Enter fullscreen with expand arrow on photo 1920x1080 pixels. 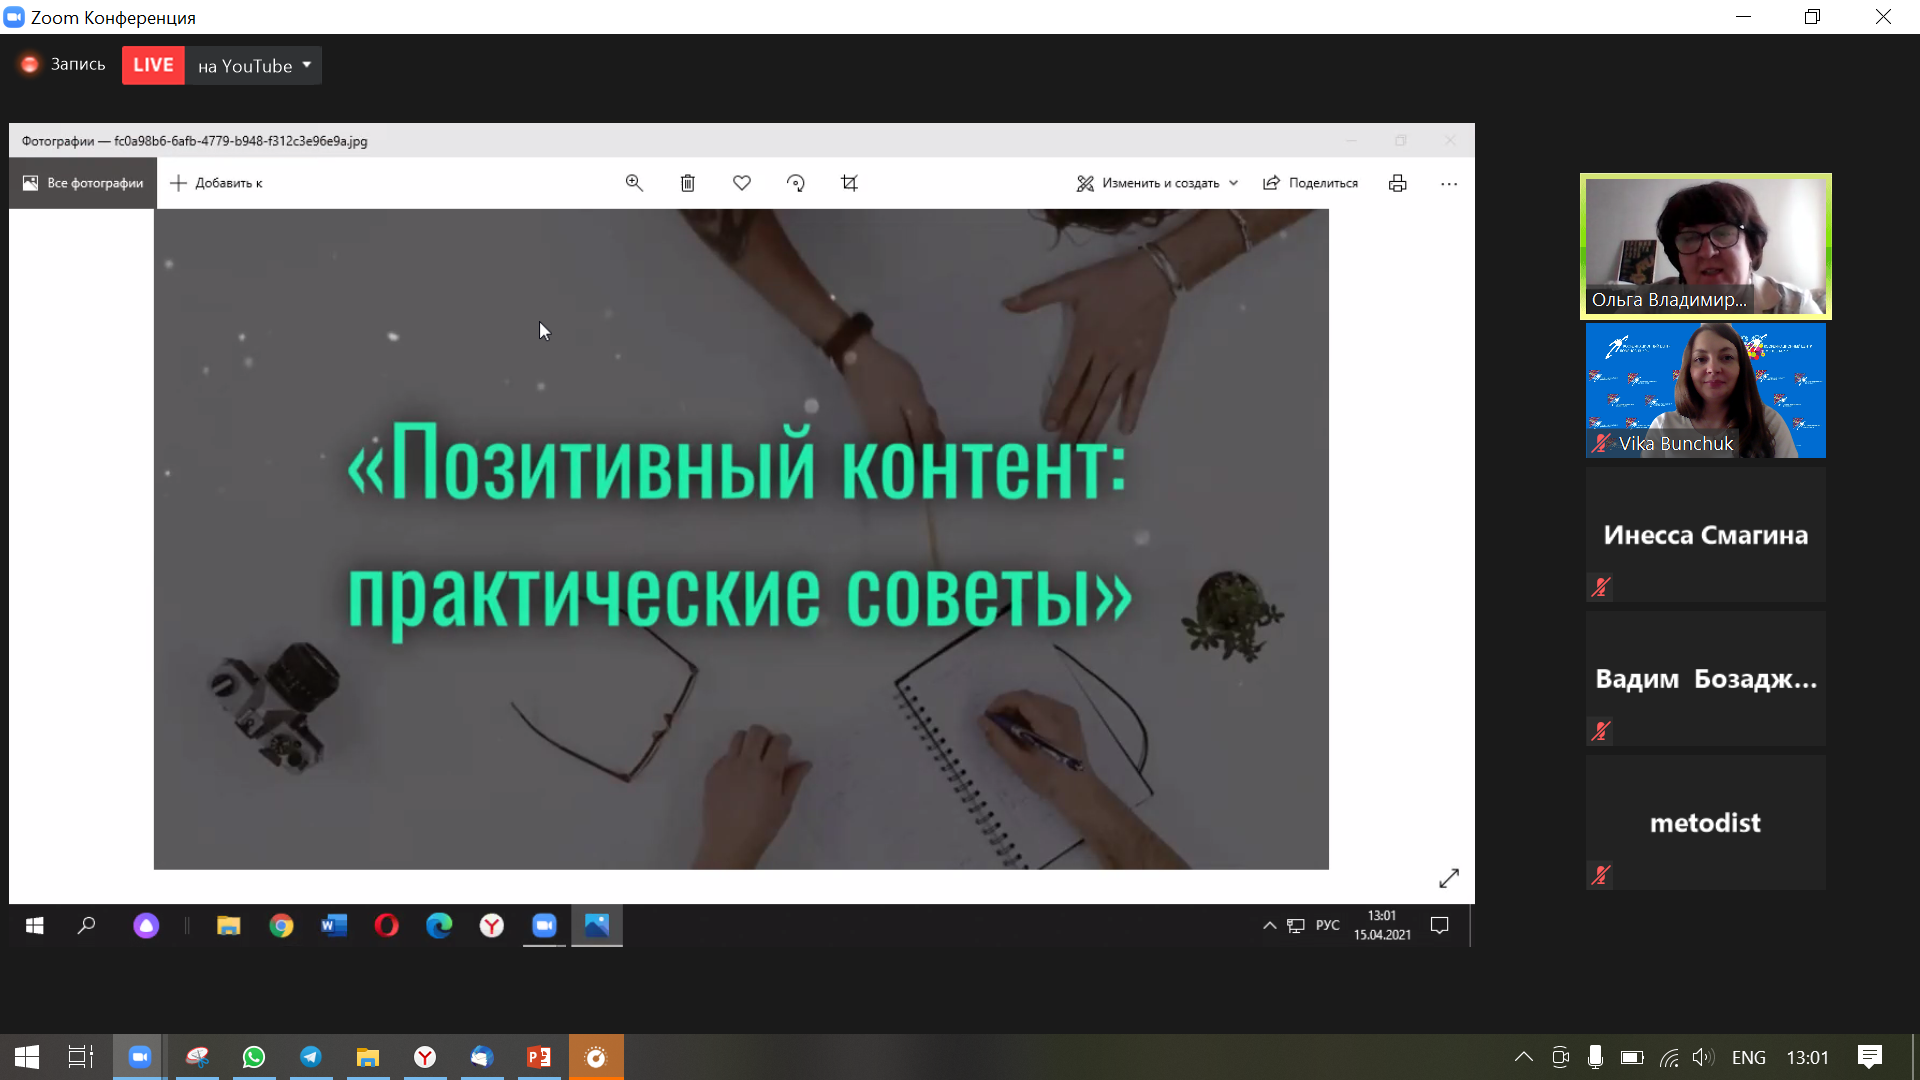1449,878
